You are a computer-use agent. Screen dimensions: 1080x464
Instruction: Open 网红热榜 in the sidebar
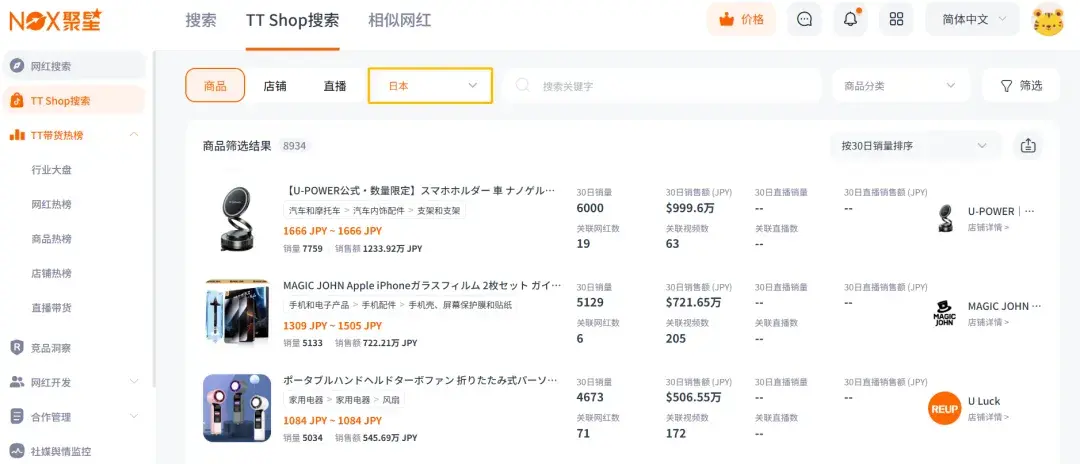pyautogui.click(x=51, y=204)
